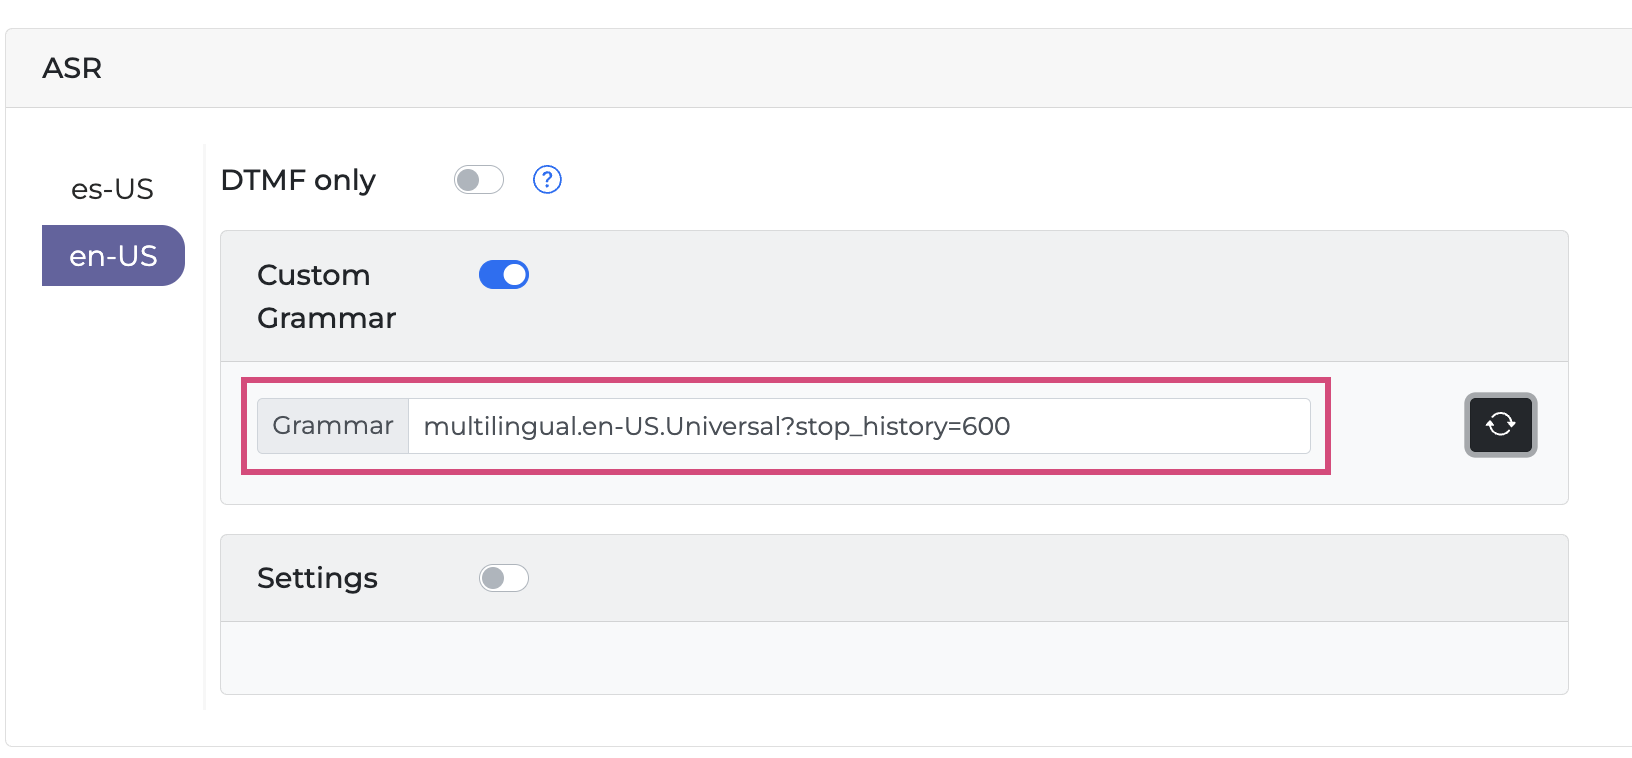Click the Custom Grammar label text

click(x=326, y=296)
